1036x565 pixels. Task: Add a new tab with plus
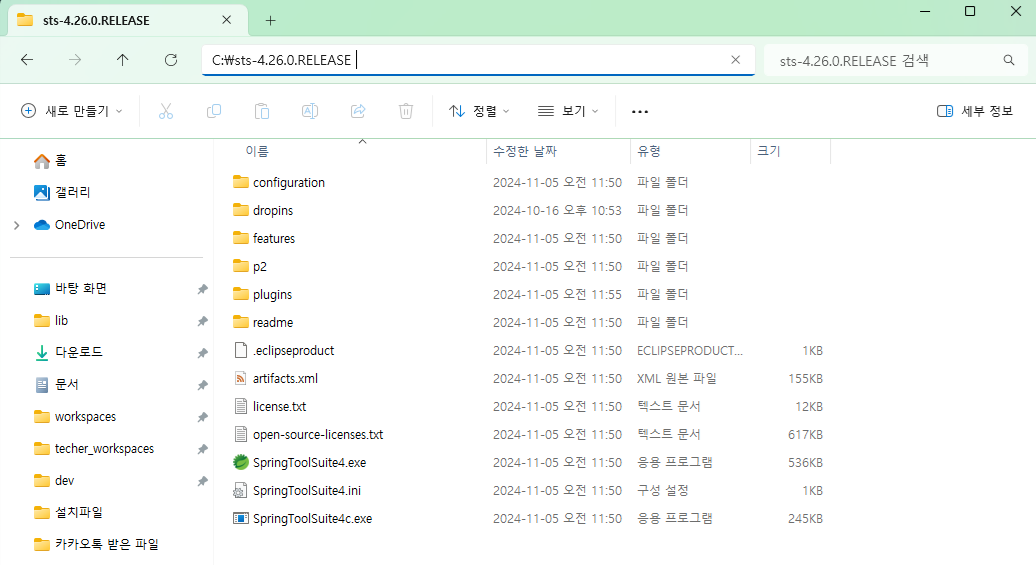[270, 20]
